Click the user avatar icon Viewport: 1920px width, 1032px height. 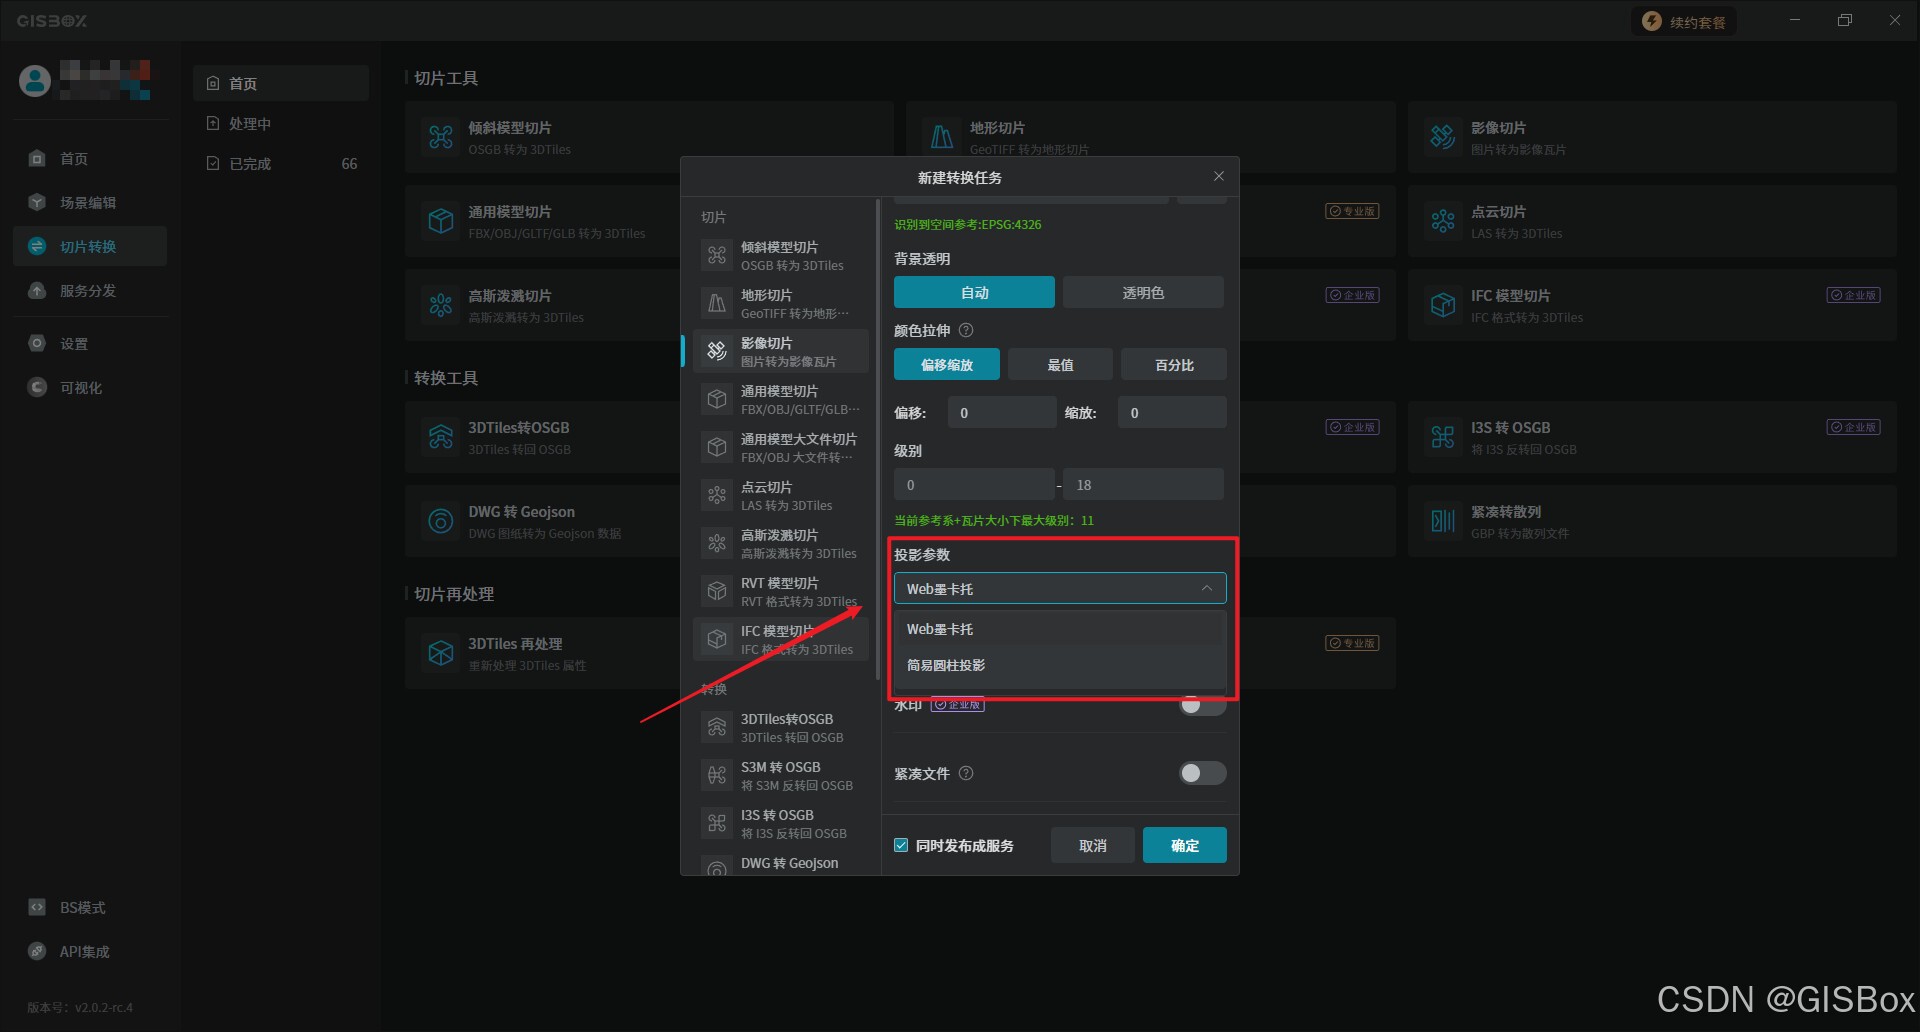pyautogui.click(x=35, y=80)
